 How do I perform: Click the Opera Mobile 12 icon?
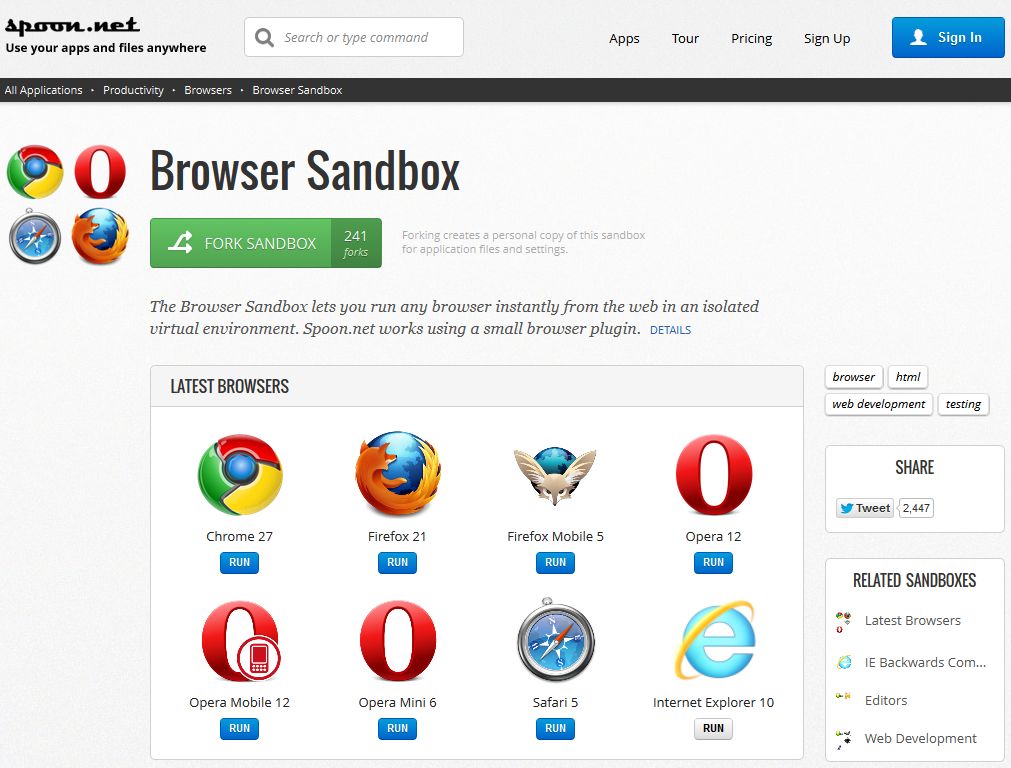click(x=240, y=641)
